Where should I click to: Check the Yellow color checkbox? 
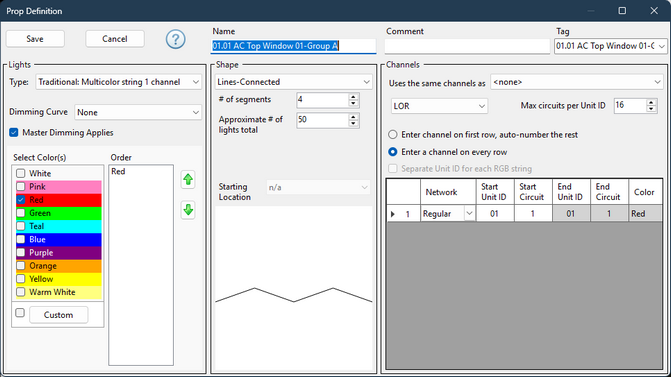pyautogui.click(x=21, y=279)
